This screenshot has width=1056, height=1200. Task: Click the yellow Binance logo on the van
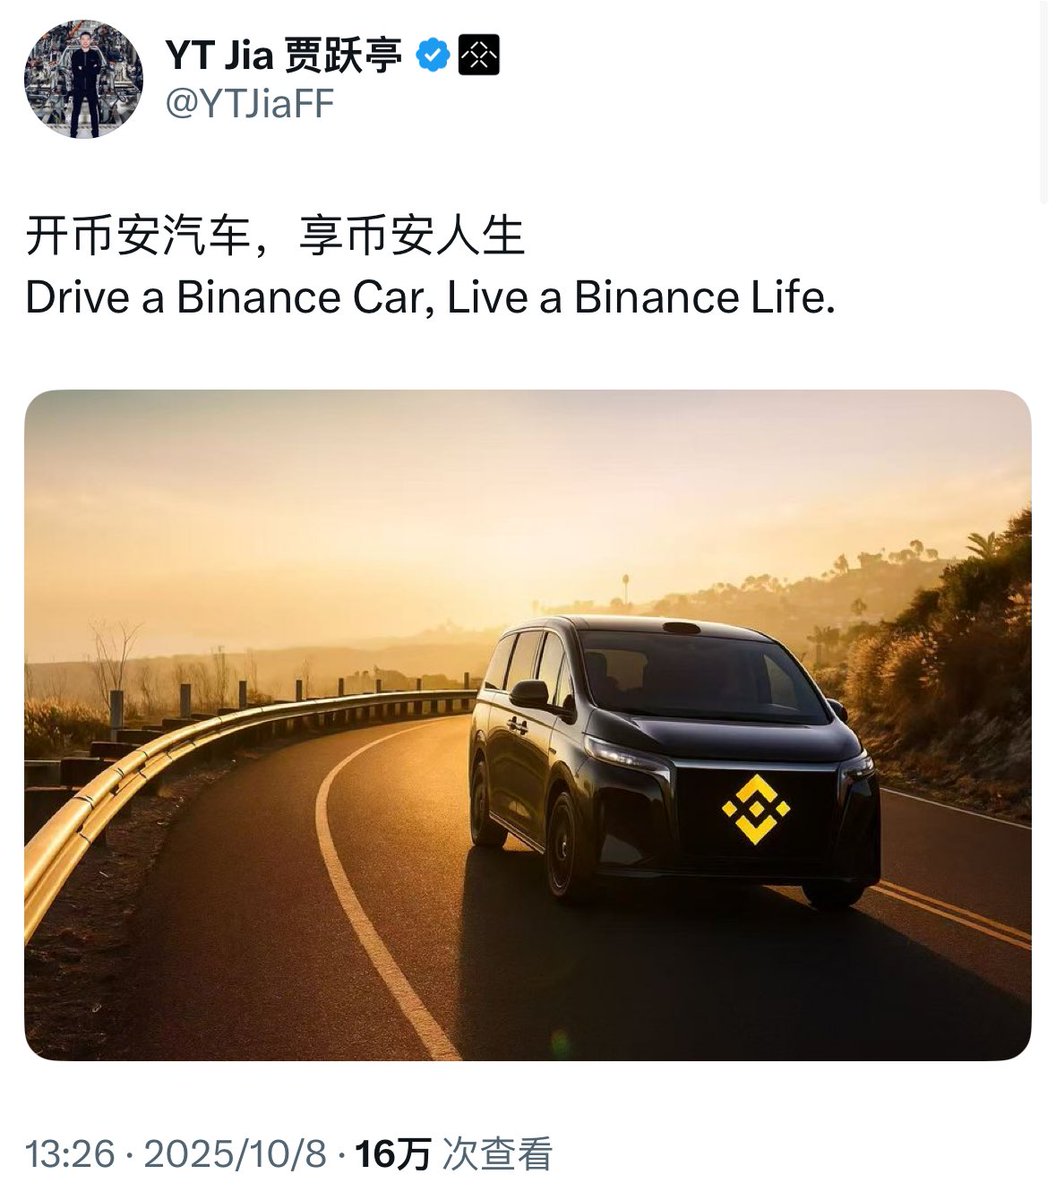(x=756, y=808)
